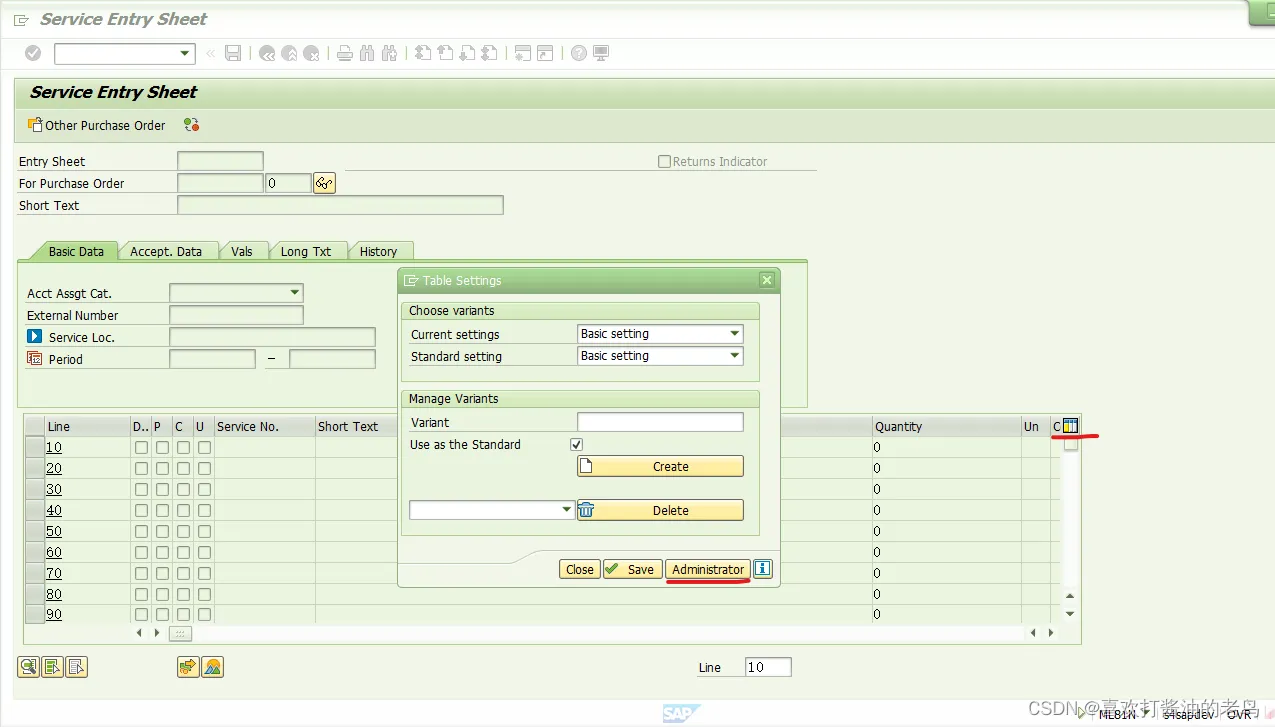Click the magnifier detail icon below table
This screenshot has width=1275, height=727.
tap(28, 667)
